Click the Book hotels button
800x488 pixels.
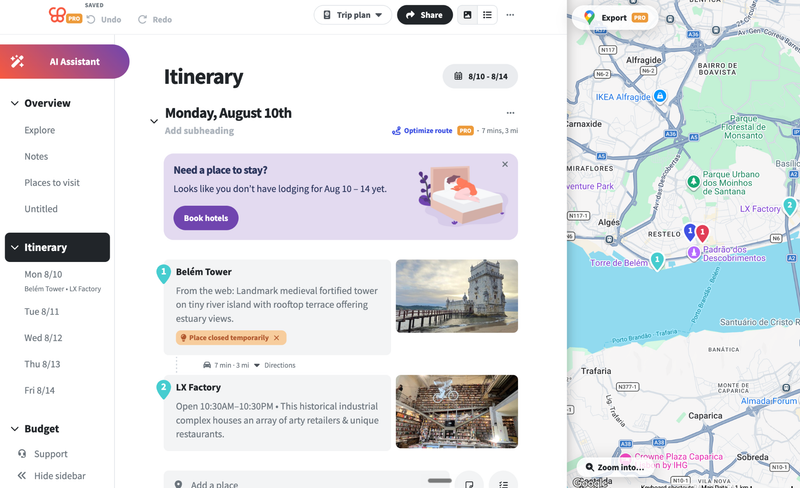click(206, 218)
